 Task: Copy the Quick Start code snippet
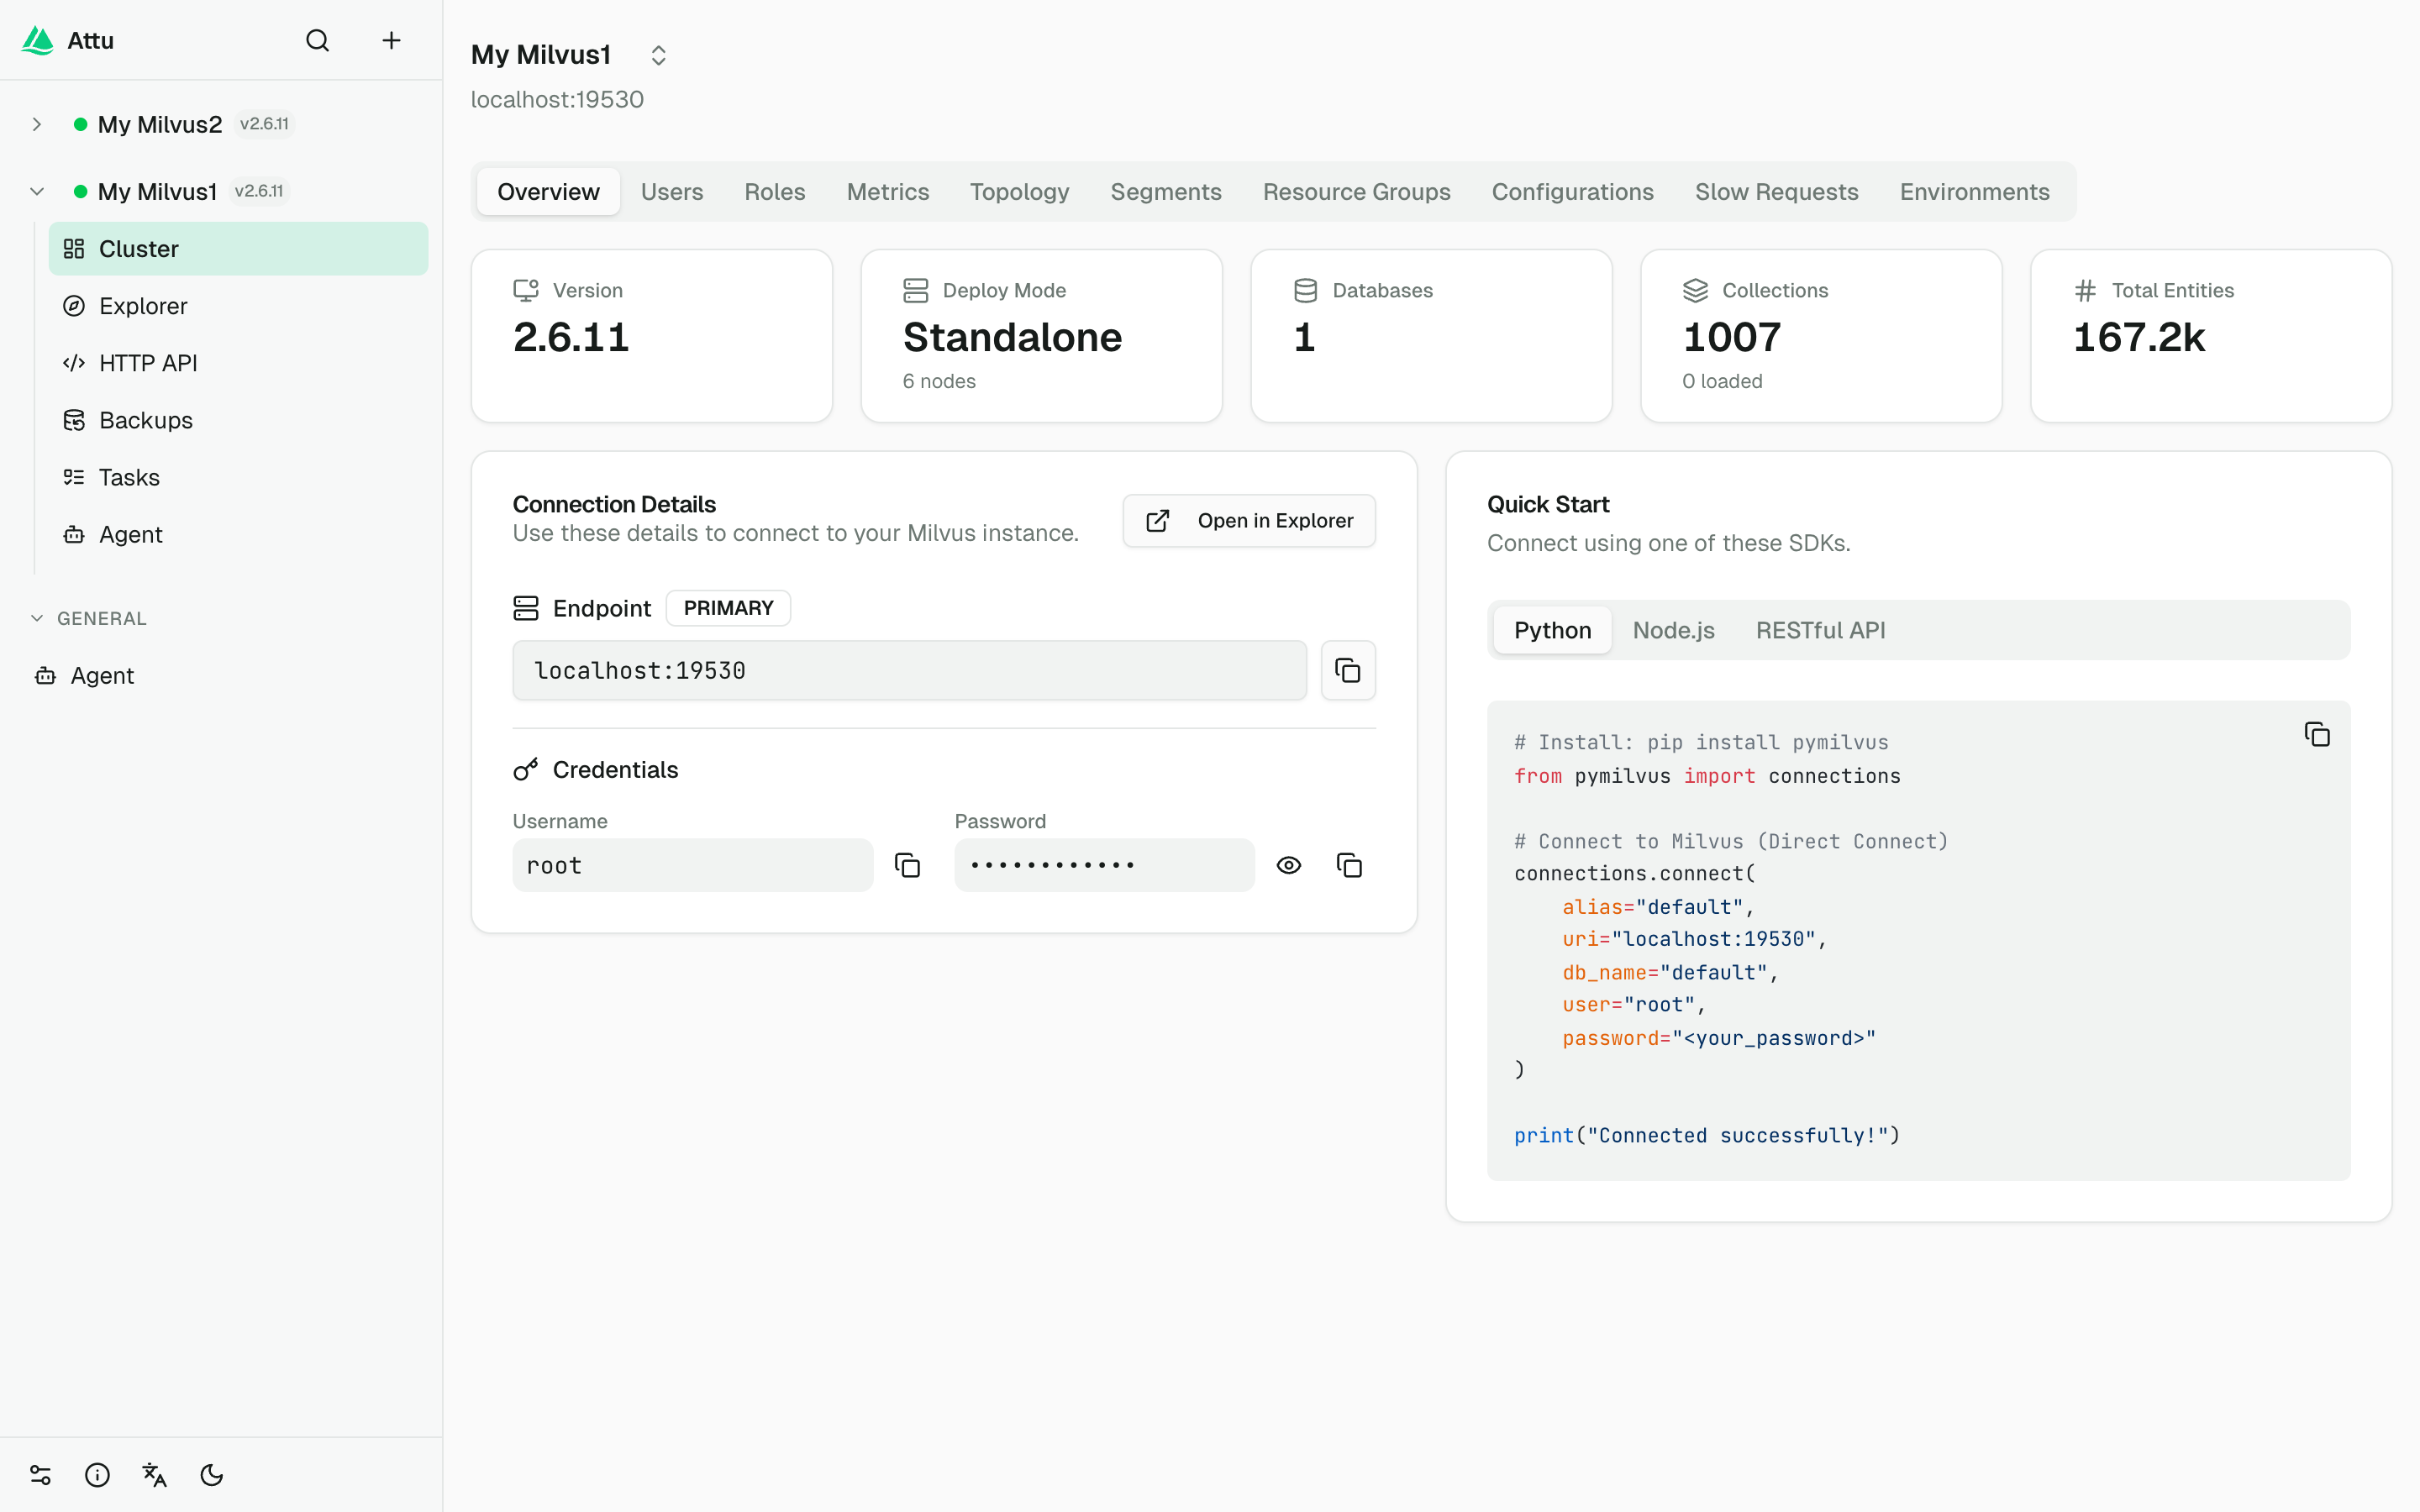[2317, 734]
